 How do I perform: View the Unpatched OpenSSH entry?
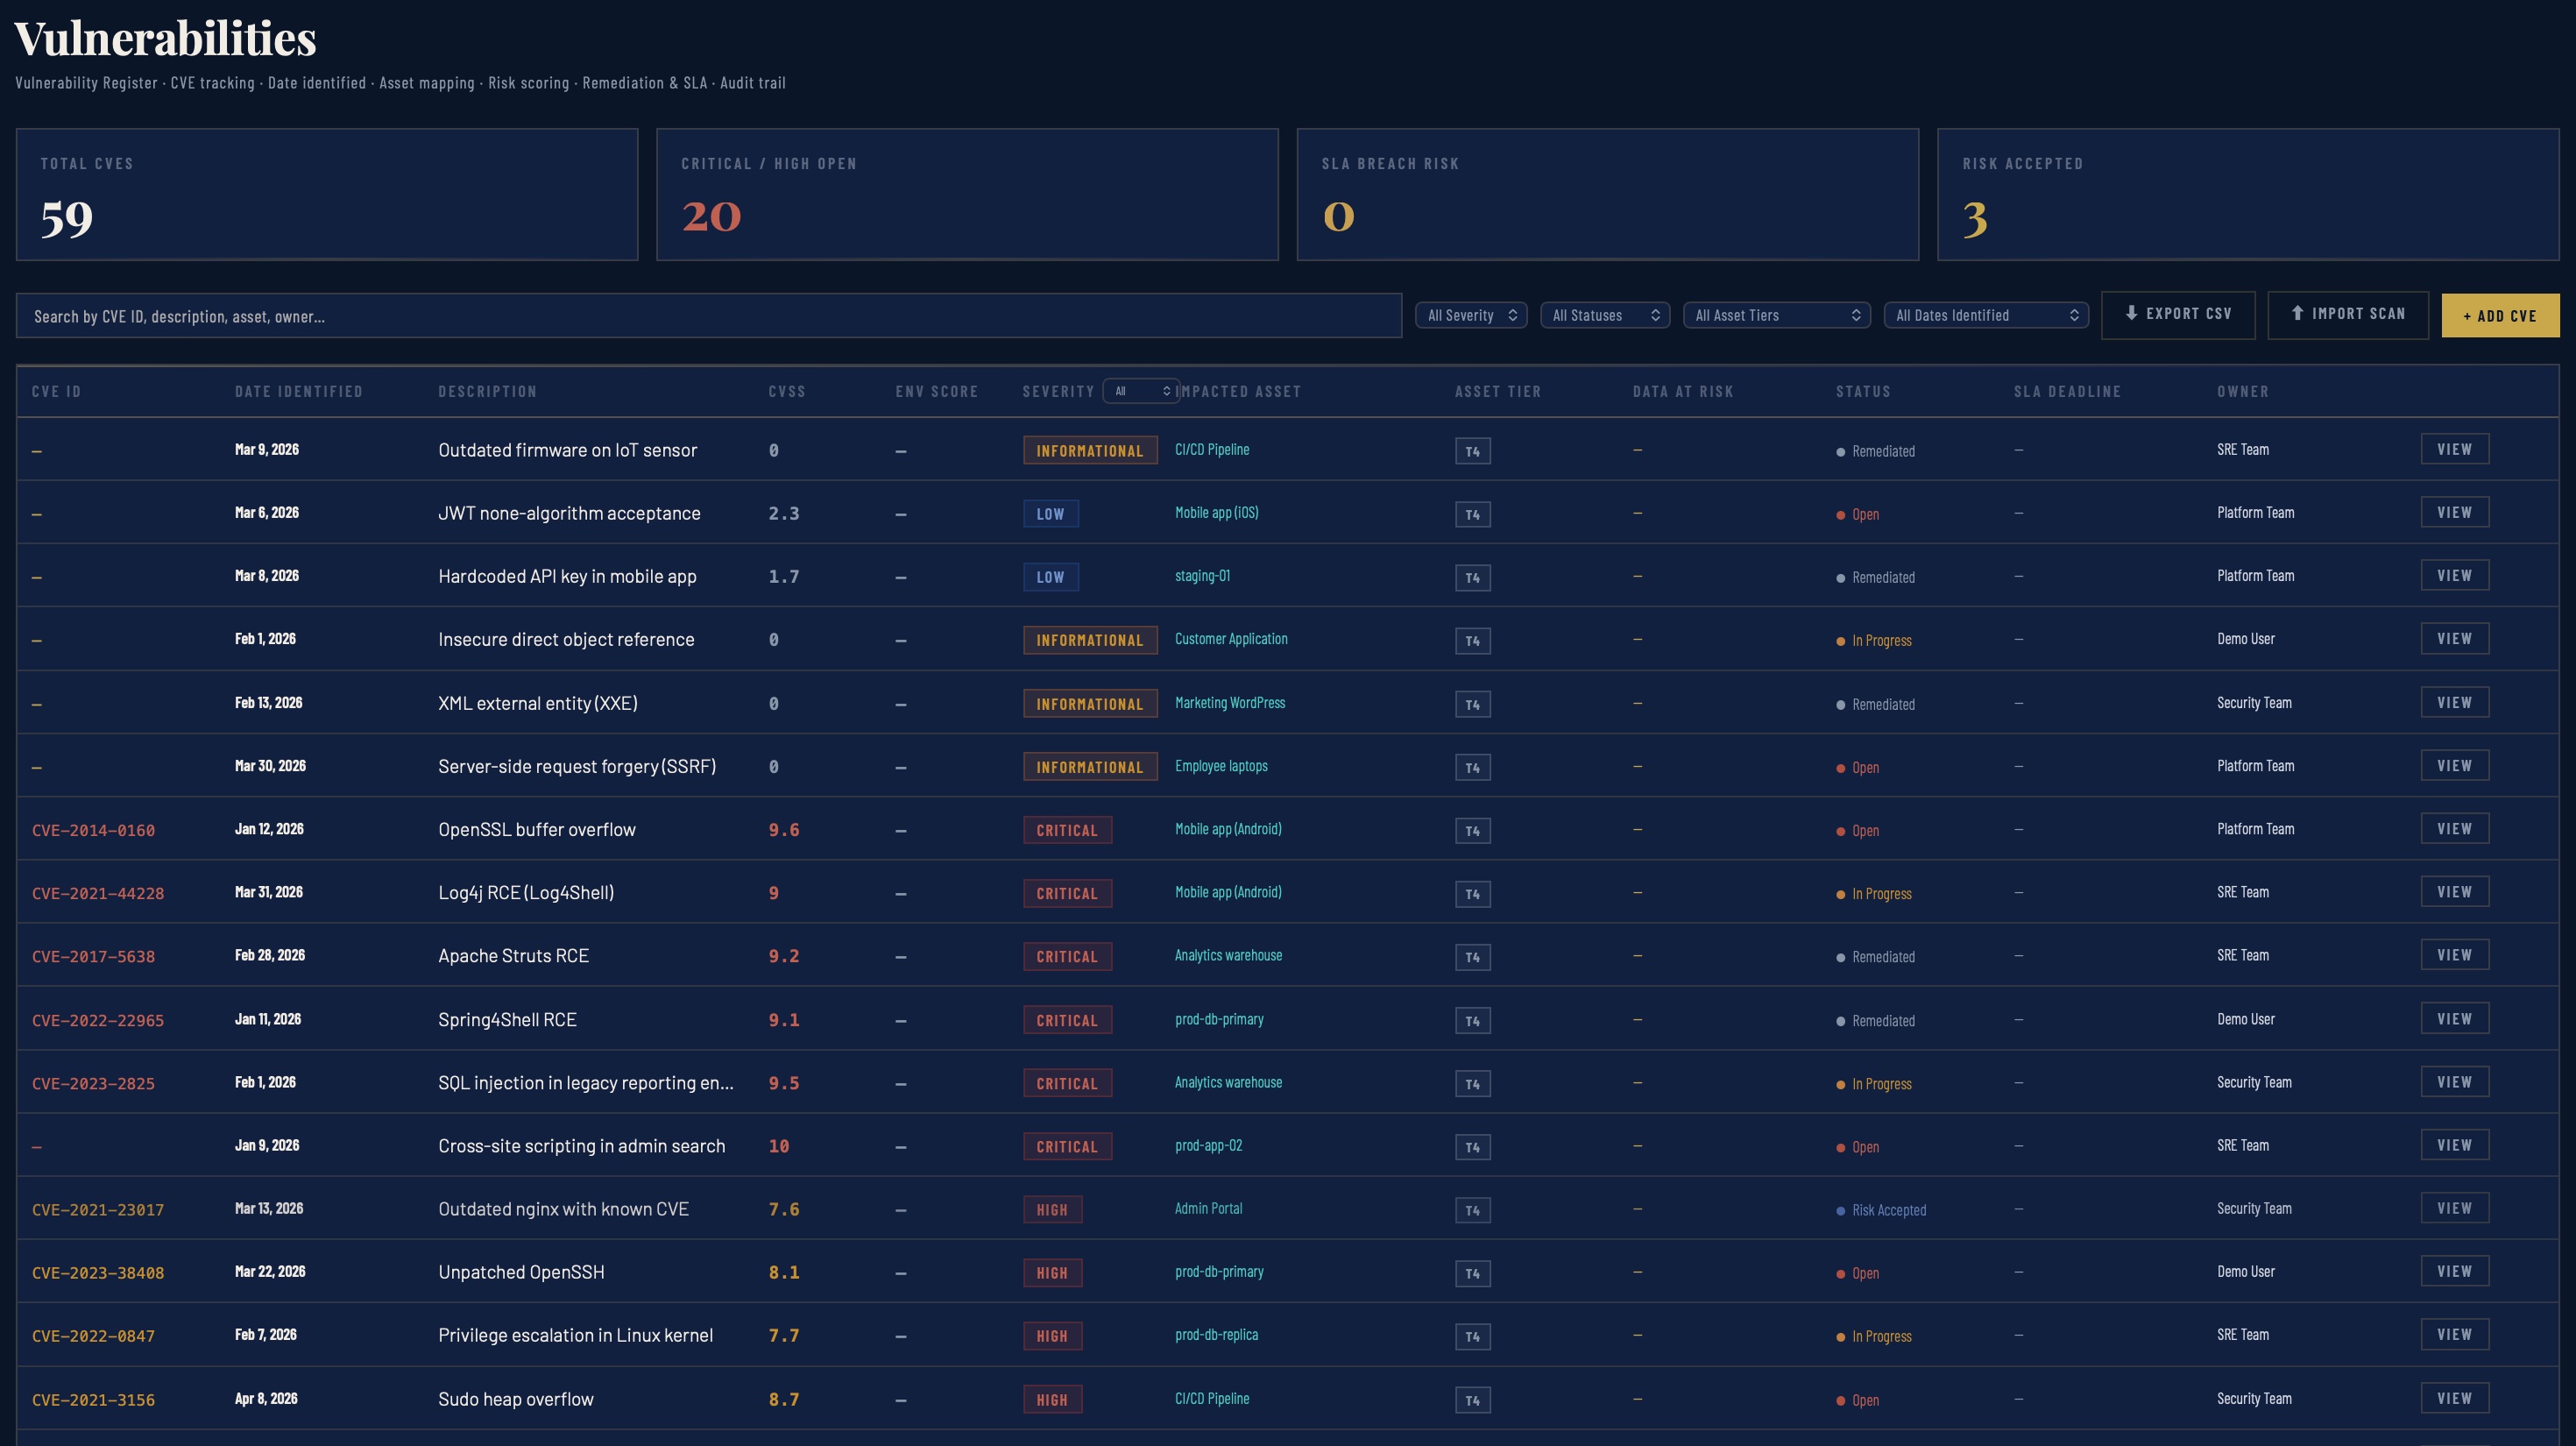click(2454, 1270)
